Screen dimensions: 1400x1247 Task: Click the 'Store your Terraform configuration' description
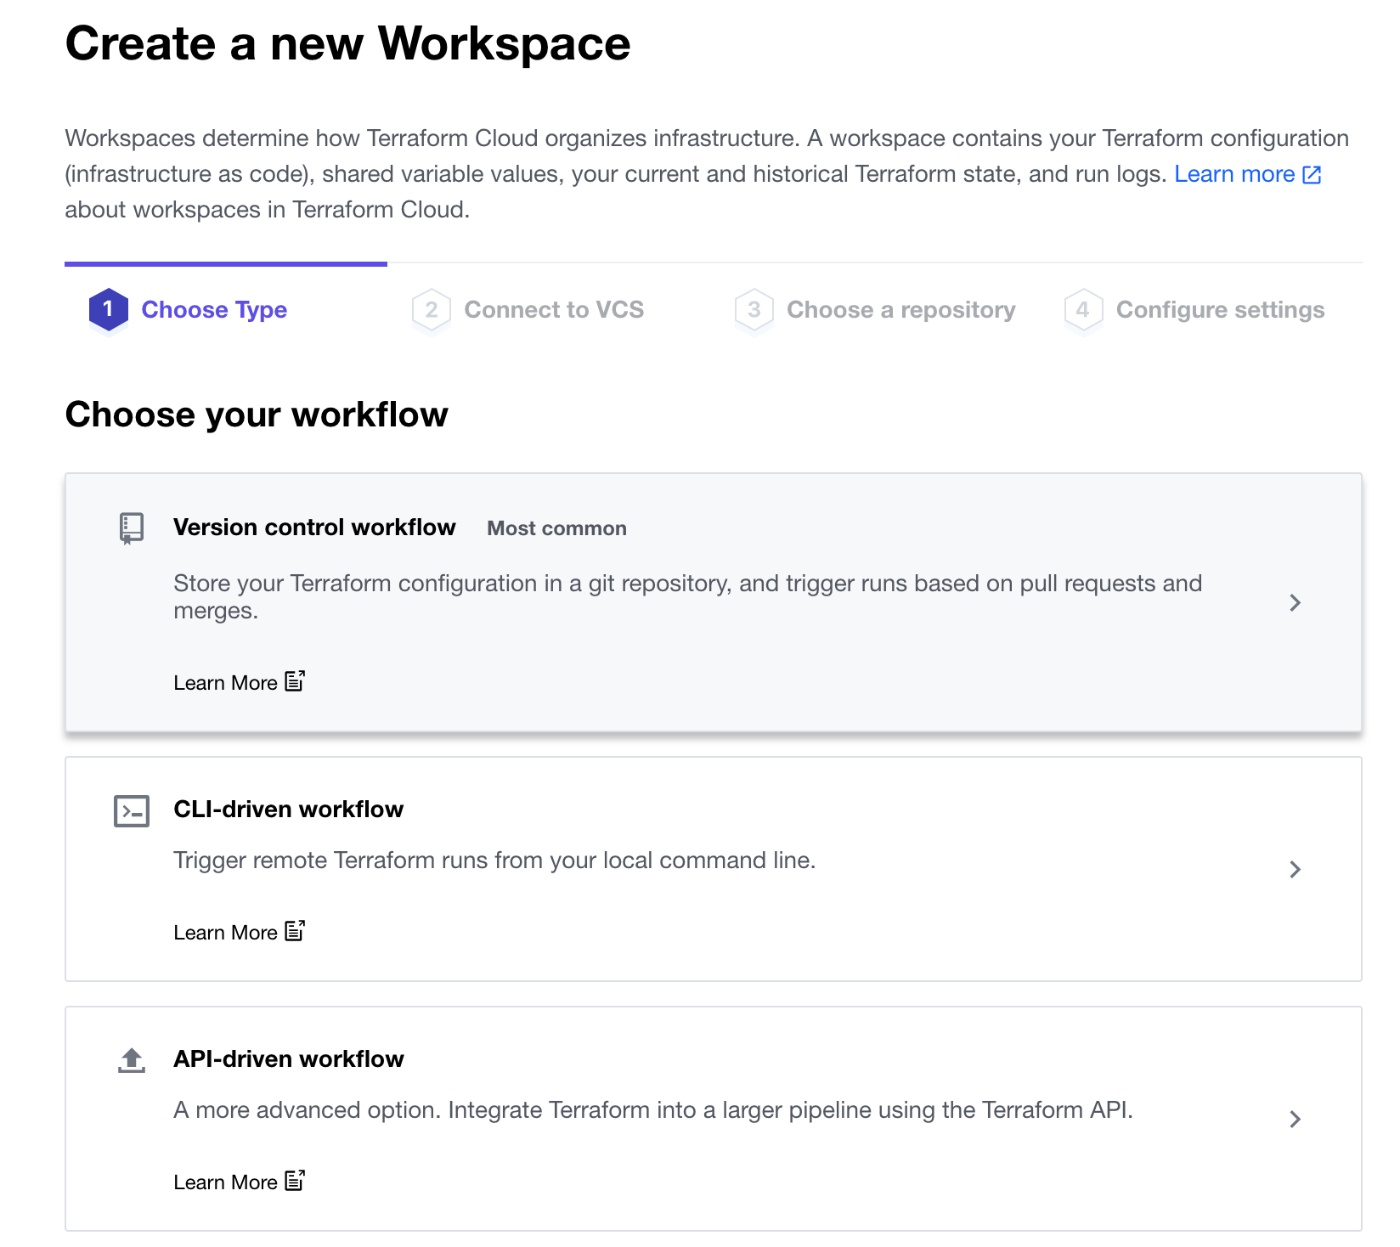688,597
